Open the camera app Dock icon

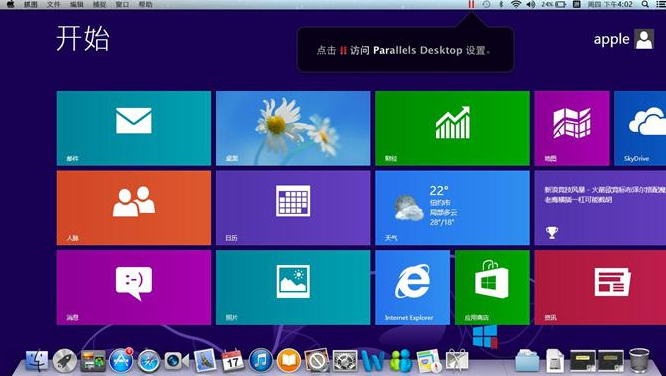(176, 361)
